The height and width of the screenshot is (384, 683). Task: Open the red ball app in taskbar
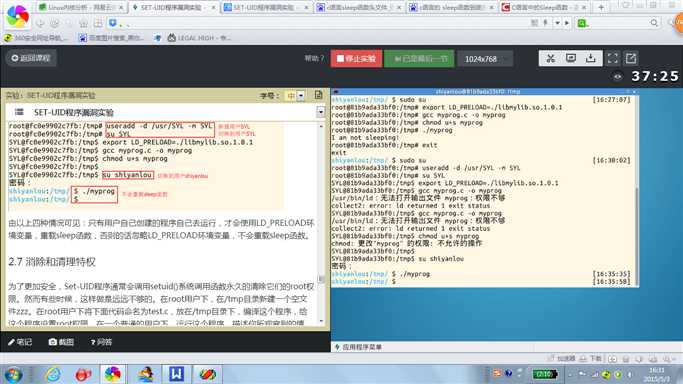click(x=83, y=374)
